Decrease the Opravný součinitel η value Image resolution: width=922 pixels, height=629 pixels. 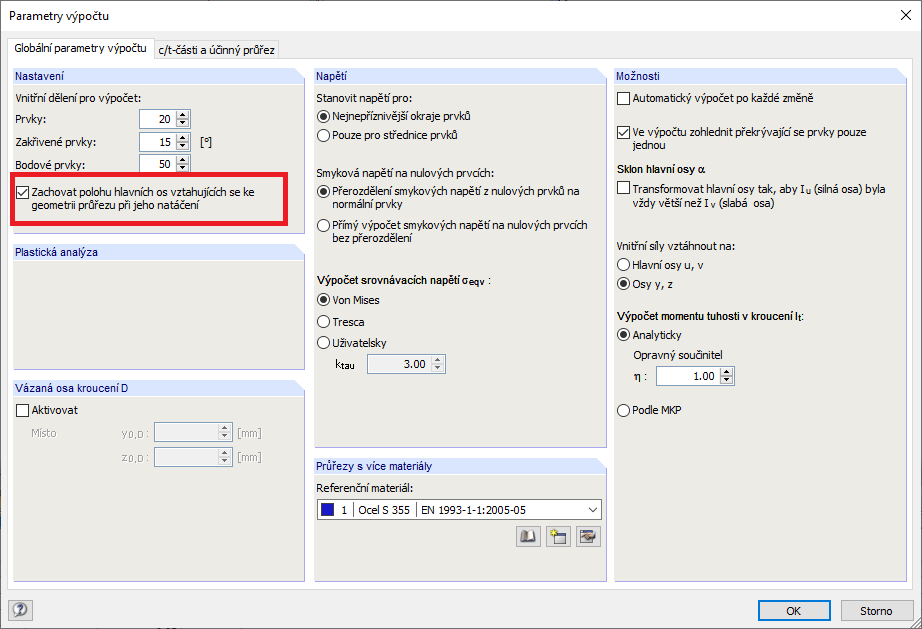click(727, 380)
